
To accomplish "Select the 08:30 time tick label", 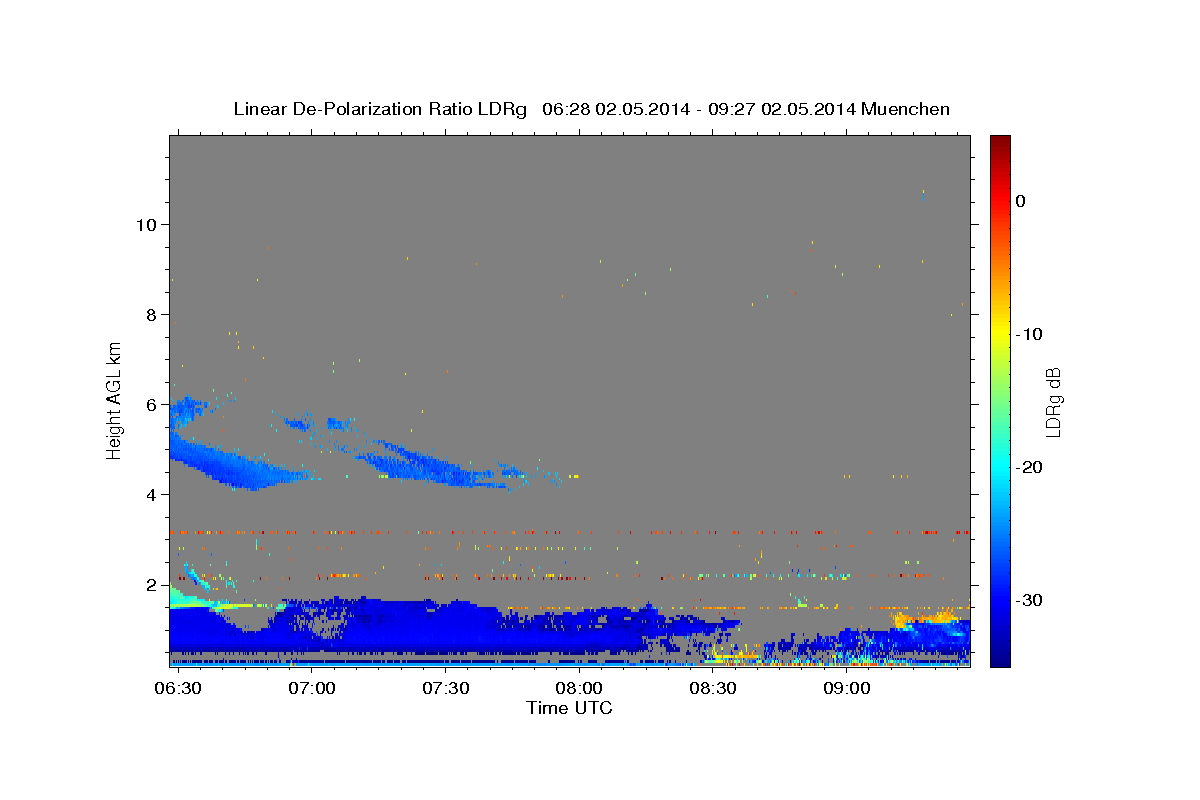I will click(712, 689).
